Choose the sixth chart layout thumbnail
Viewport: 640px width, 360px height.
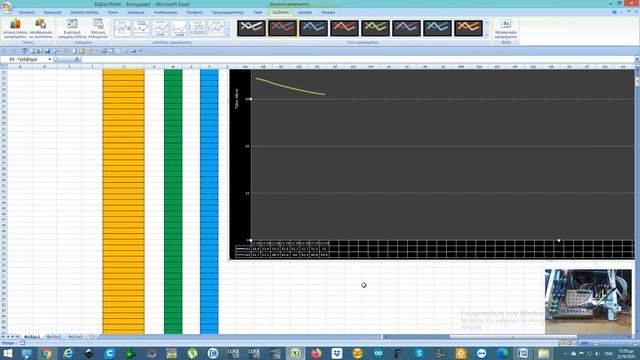click(x=216, y=29)
